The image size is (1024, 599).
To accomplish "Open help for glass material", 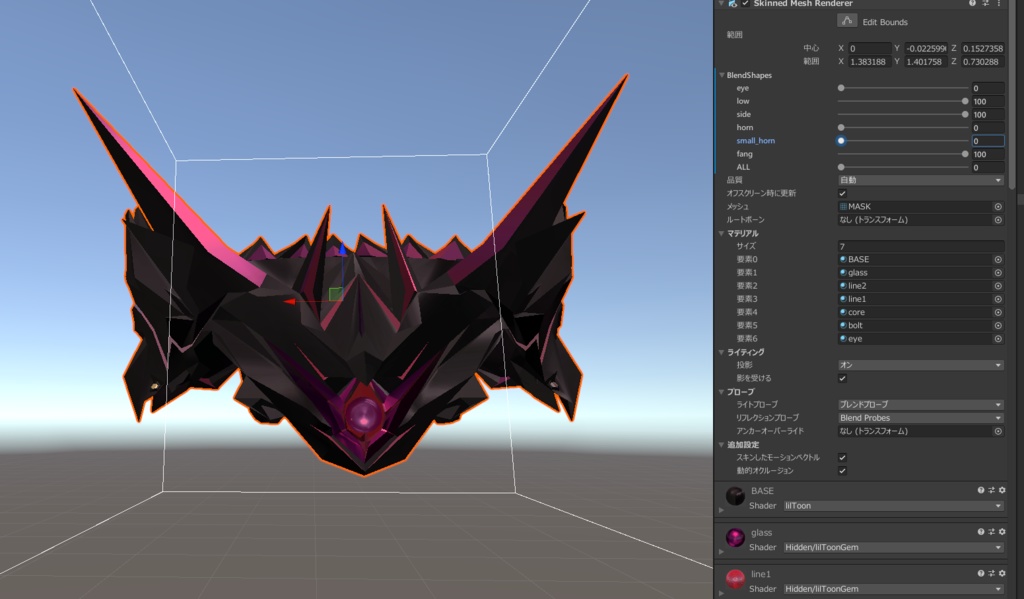I will point(981,532).
